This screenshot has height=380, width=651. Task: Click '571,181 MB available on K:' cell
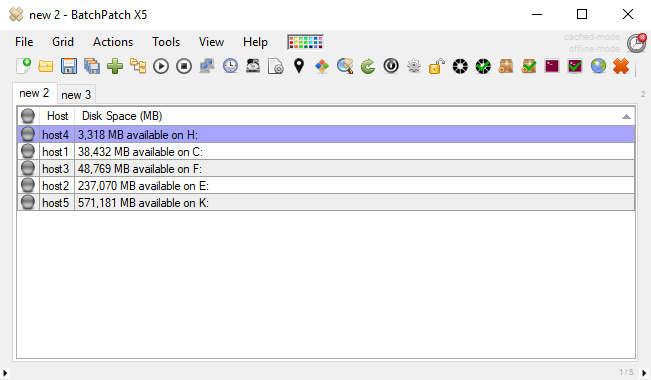coord(355,203)
